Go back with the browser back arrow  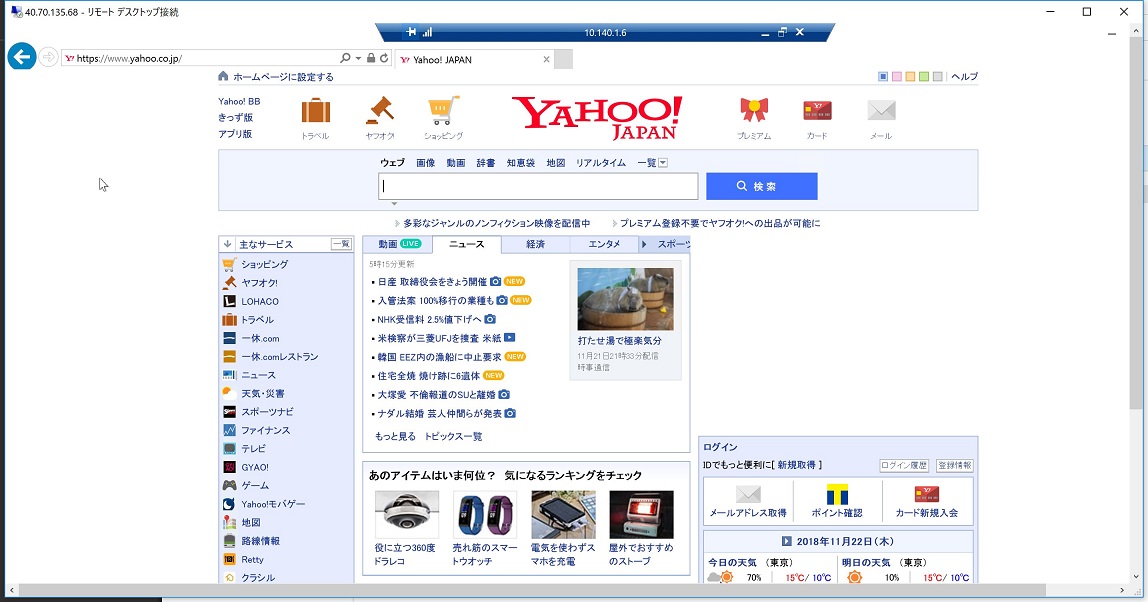pos(22,56)
